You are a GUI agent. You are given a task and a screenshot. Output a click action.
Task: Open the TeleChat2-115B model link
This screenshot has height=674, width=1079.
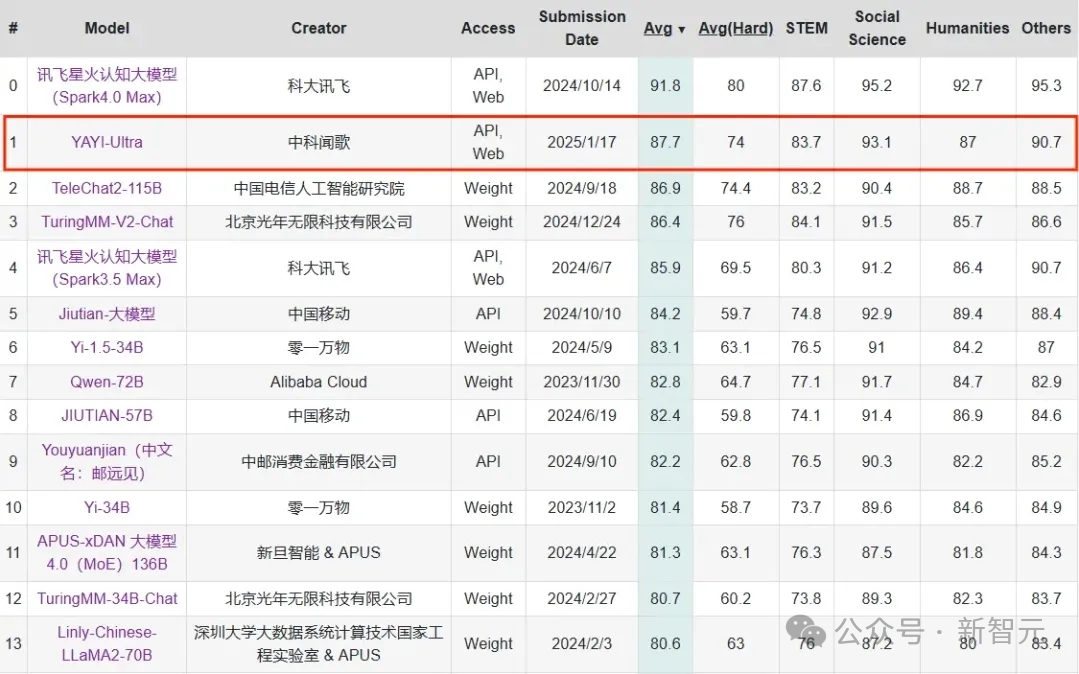point(107,188)
